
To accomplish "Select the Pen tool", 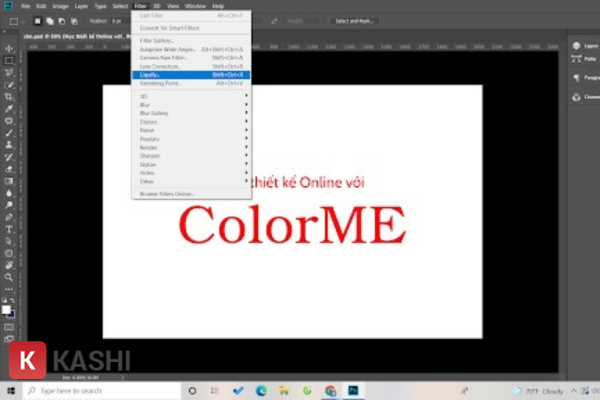I will pos(9,217).
